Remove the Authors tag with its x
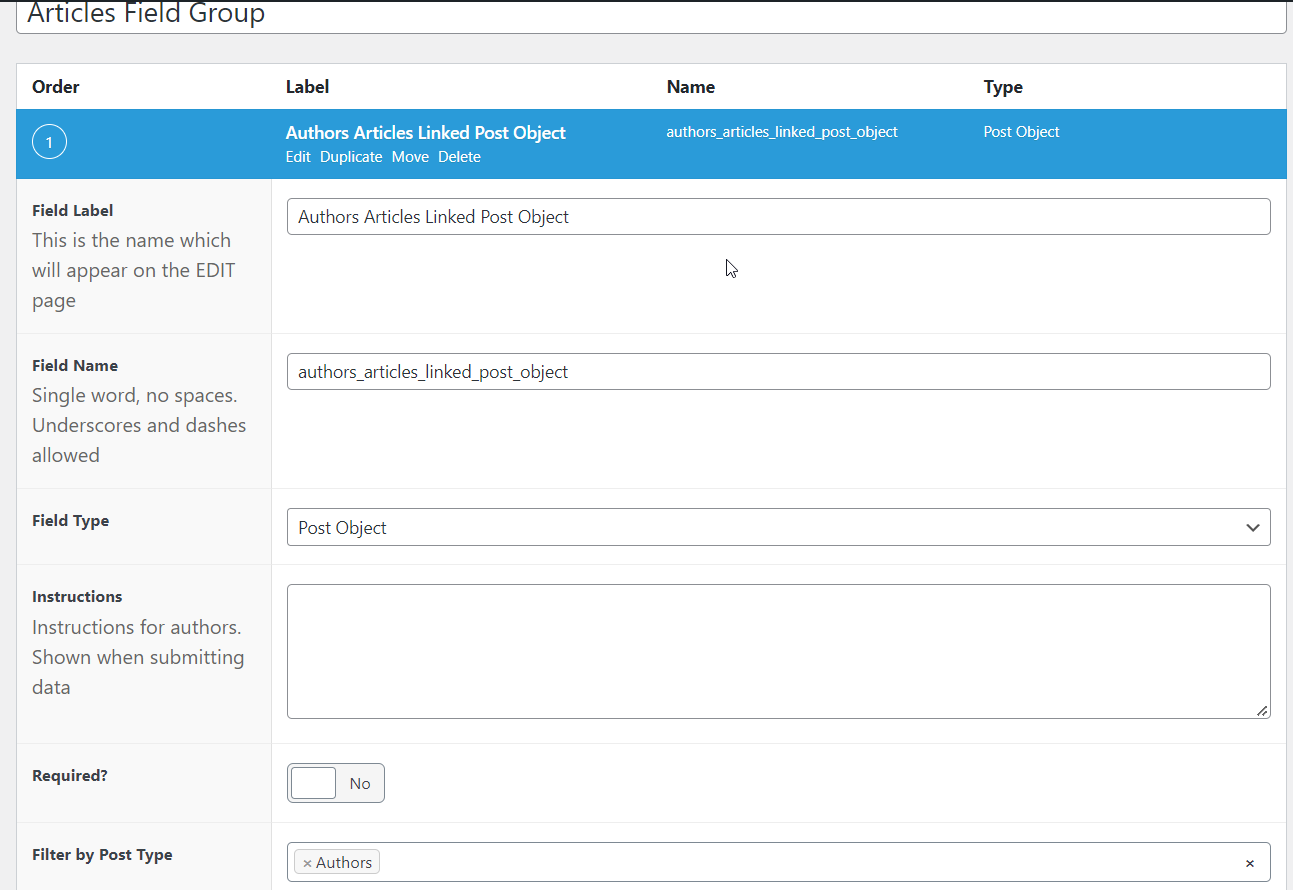The height and width of the screenshot is (890, 1293). tap(307, 863)
